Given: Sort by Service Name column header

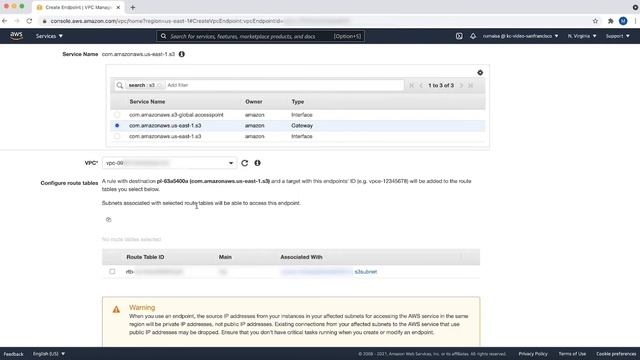Looking at the screenshot, I should pos(147,102).
